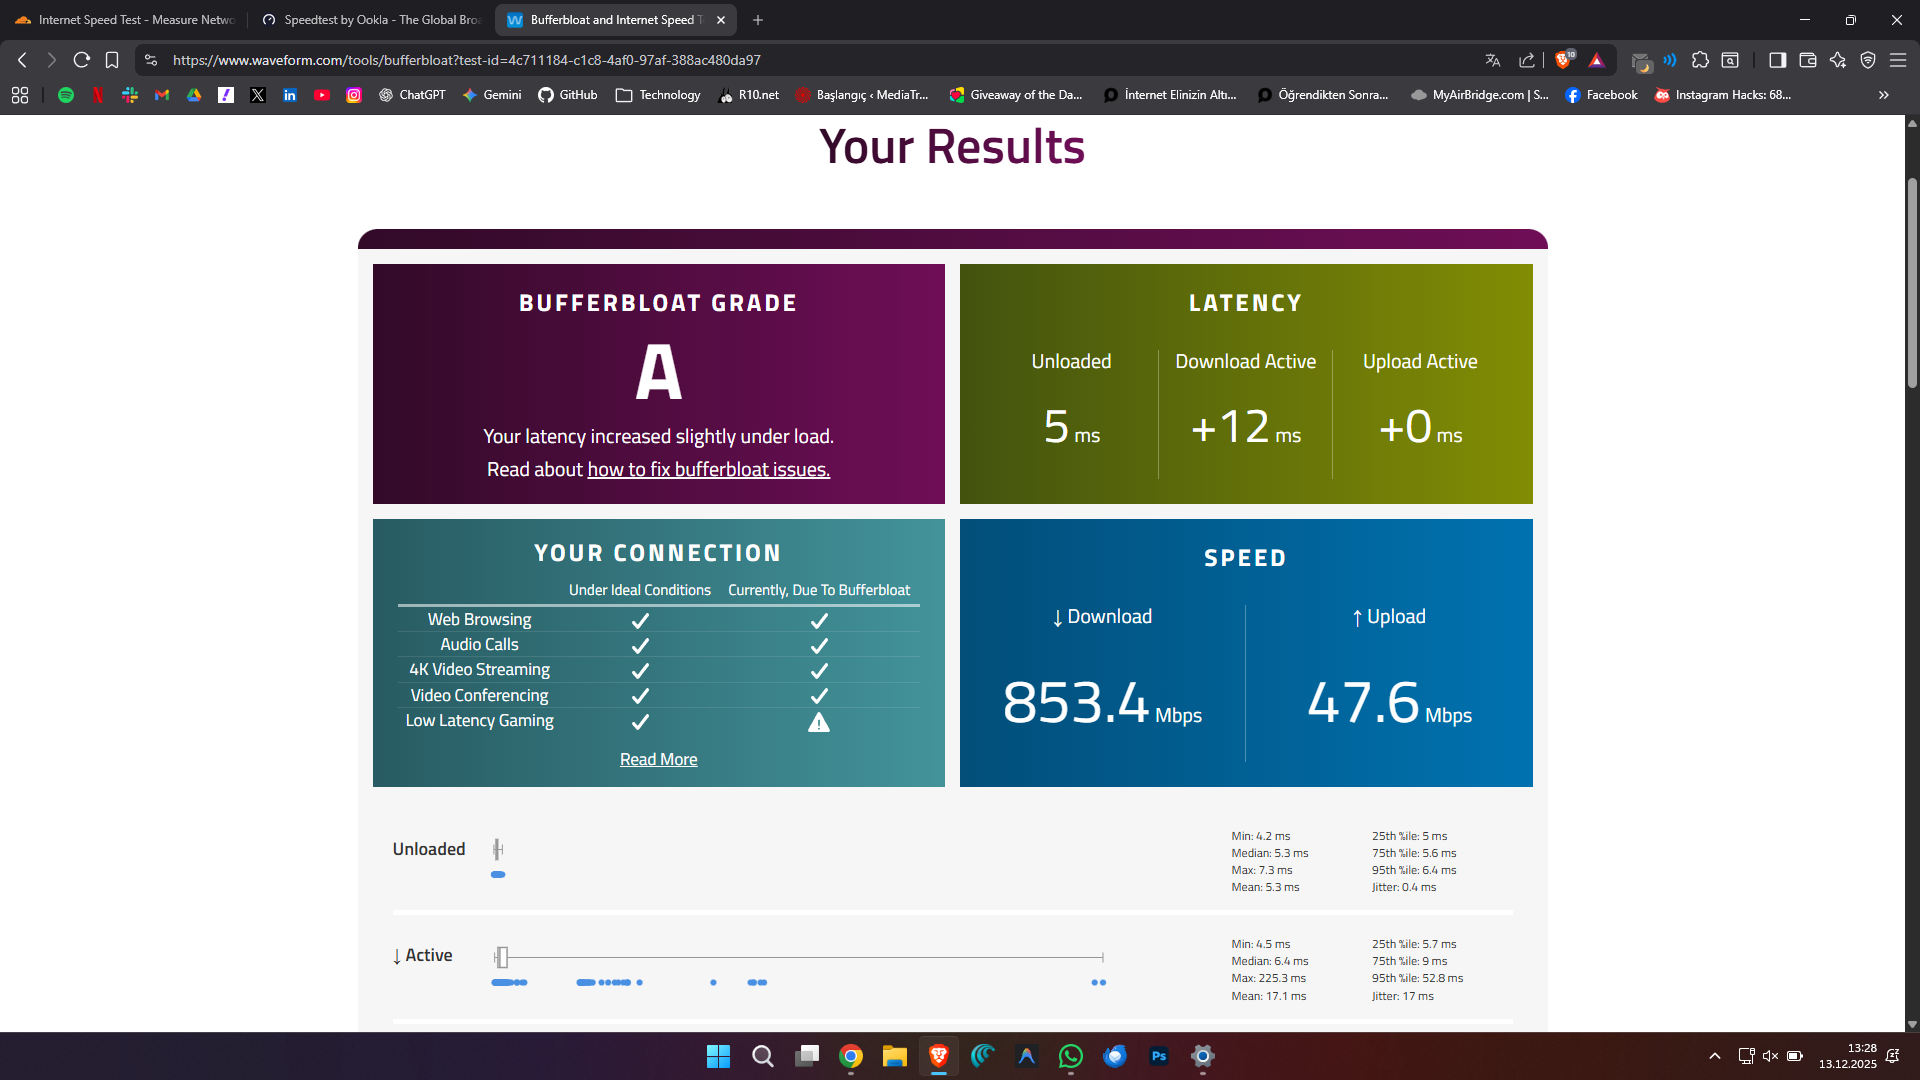Viewport: 1920px width, 1080px height.
Task: Open the Slack bookmark
Action: [x=130, y=95]
